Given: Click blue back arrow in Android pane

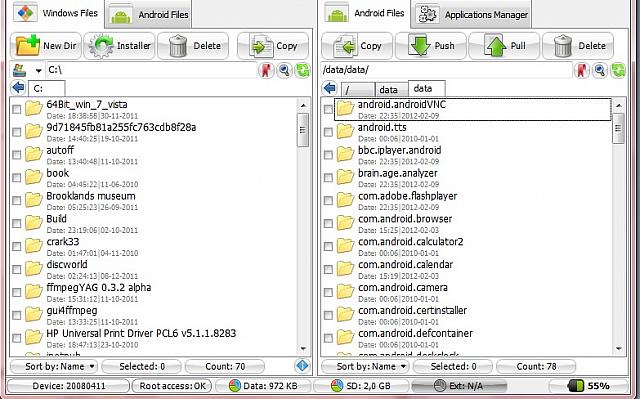Looking at the screenshot, I should click(330, 87).
